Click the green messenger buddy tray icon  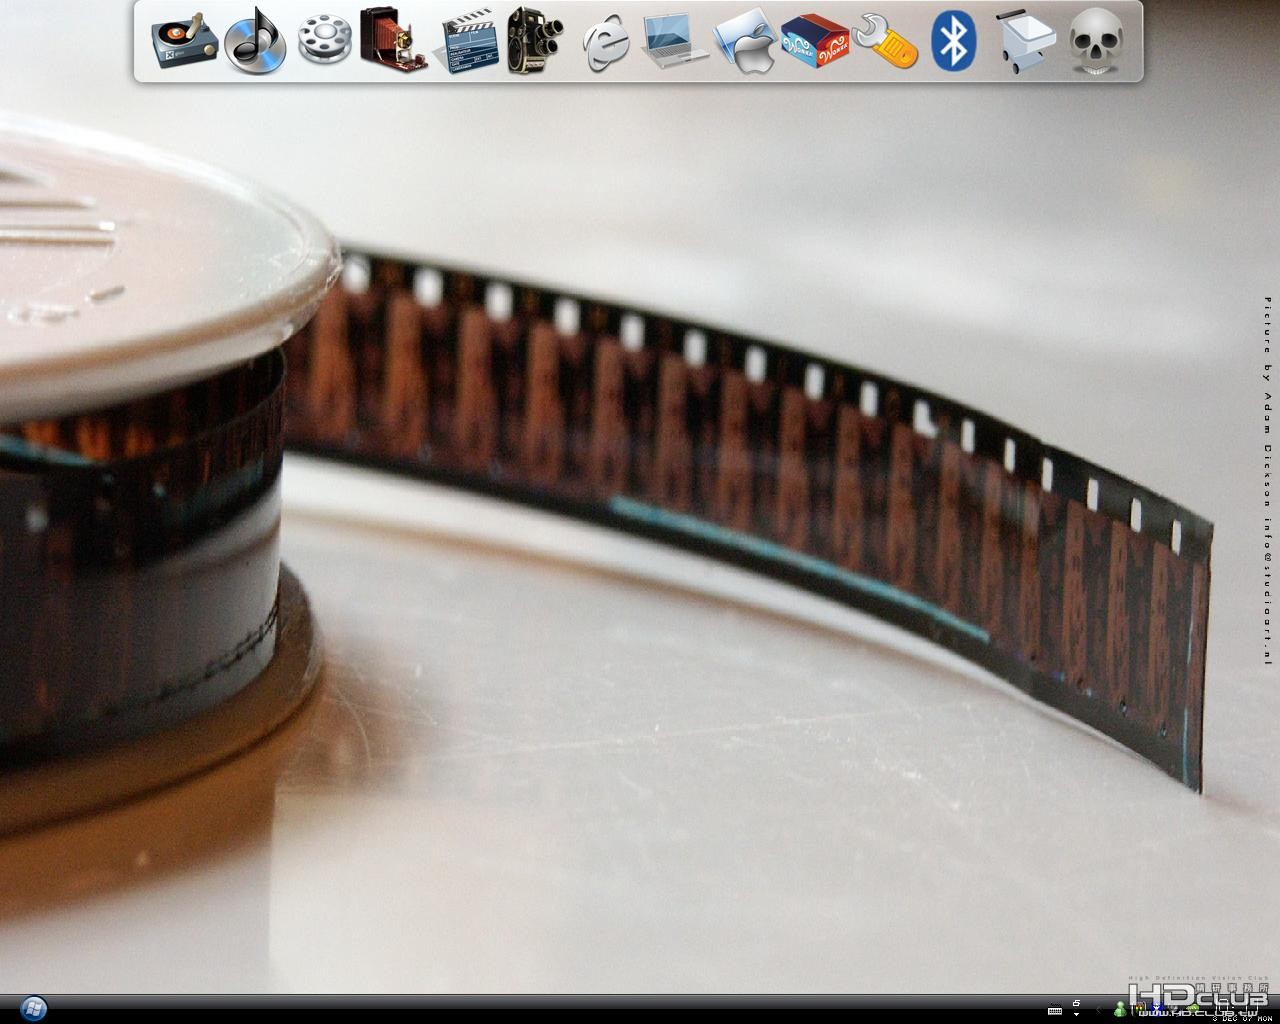[x=1118, y=1008]
